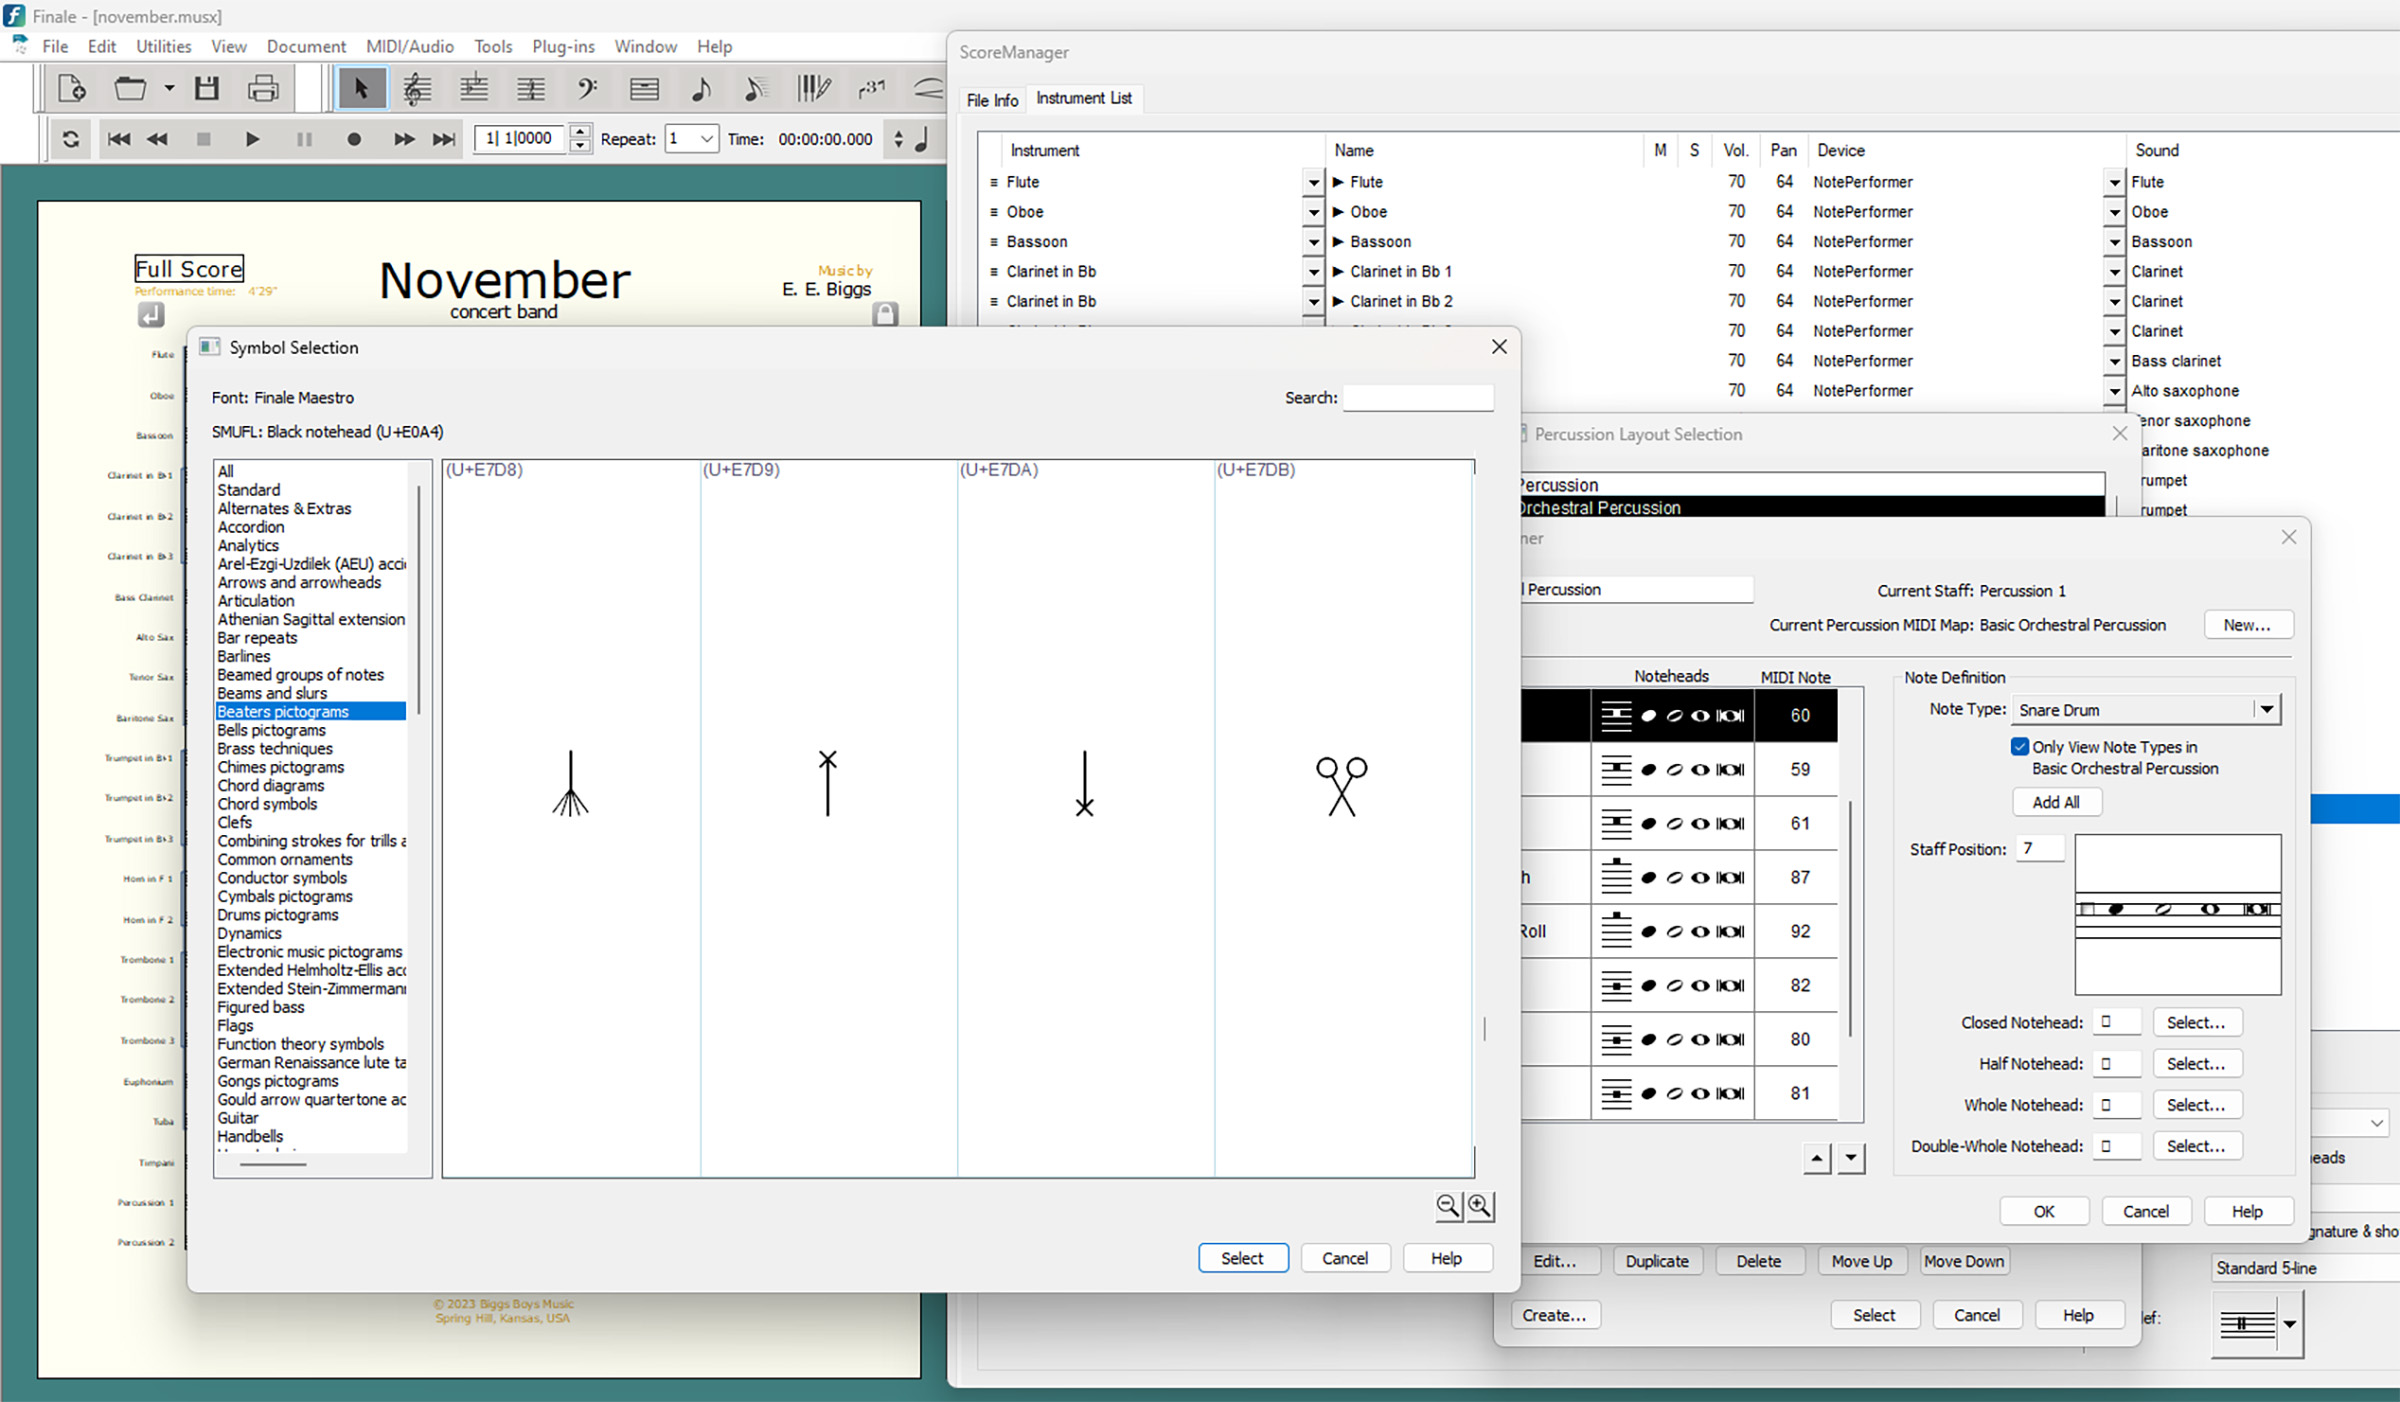This screenshot has width=2400, height=1402.
Task: Open the Note Type Snare Drum dropdown
Action: point(2266,709)
